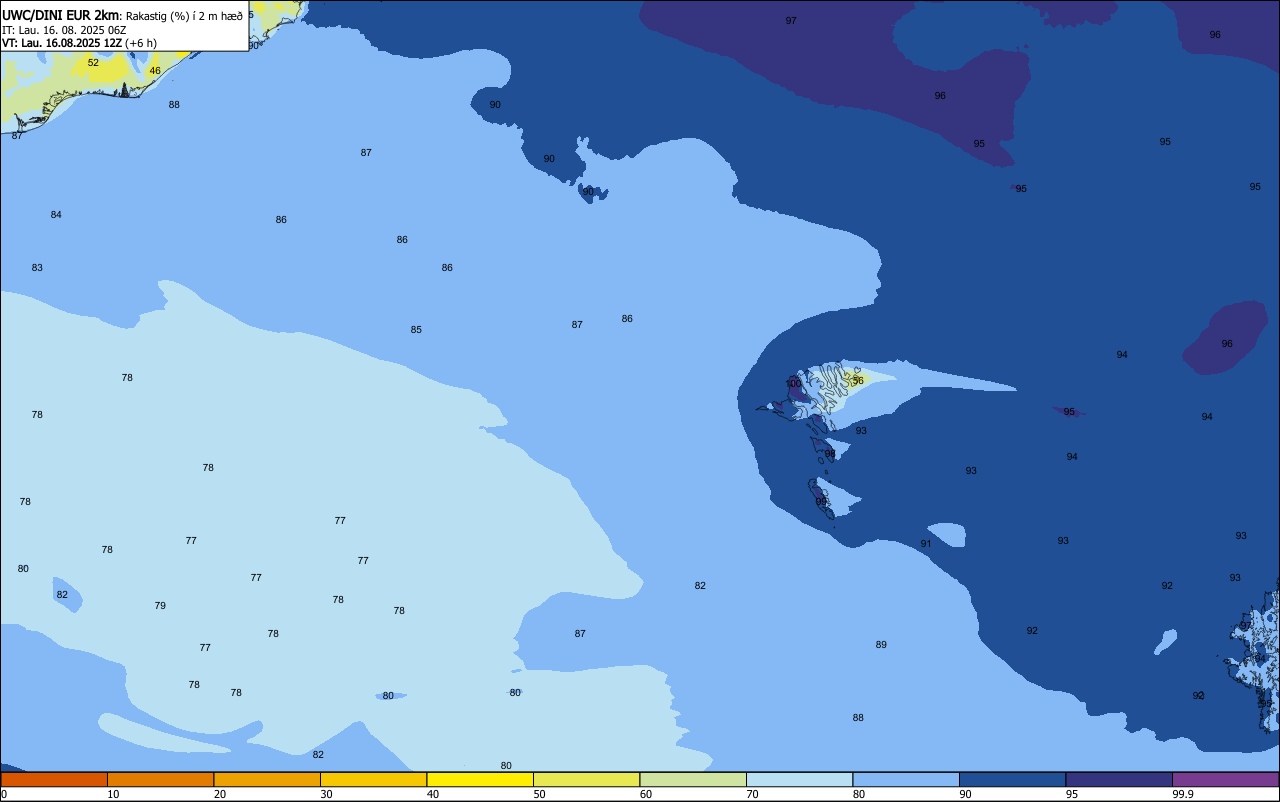Click the '56' value on the yellow island patch
Image resolution: width=1280 pixels, height=802 pixels.
click(857, 381)
